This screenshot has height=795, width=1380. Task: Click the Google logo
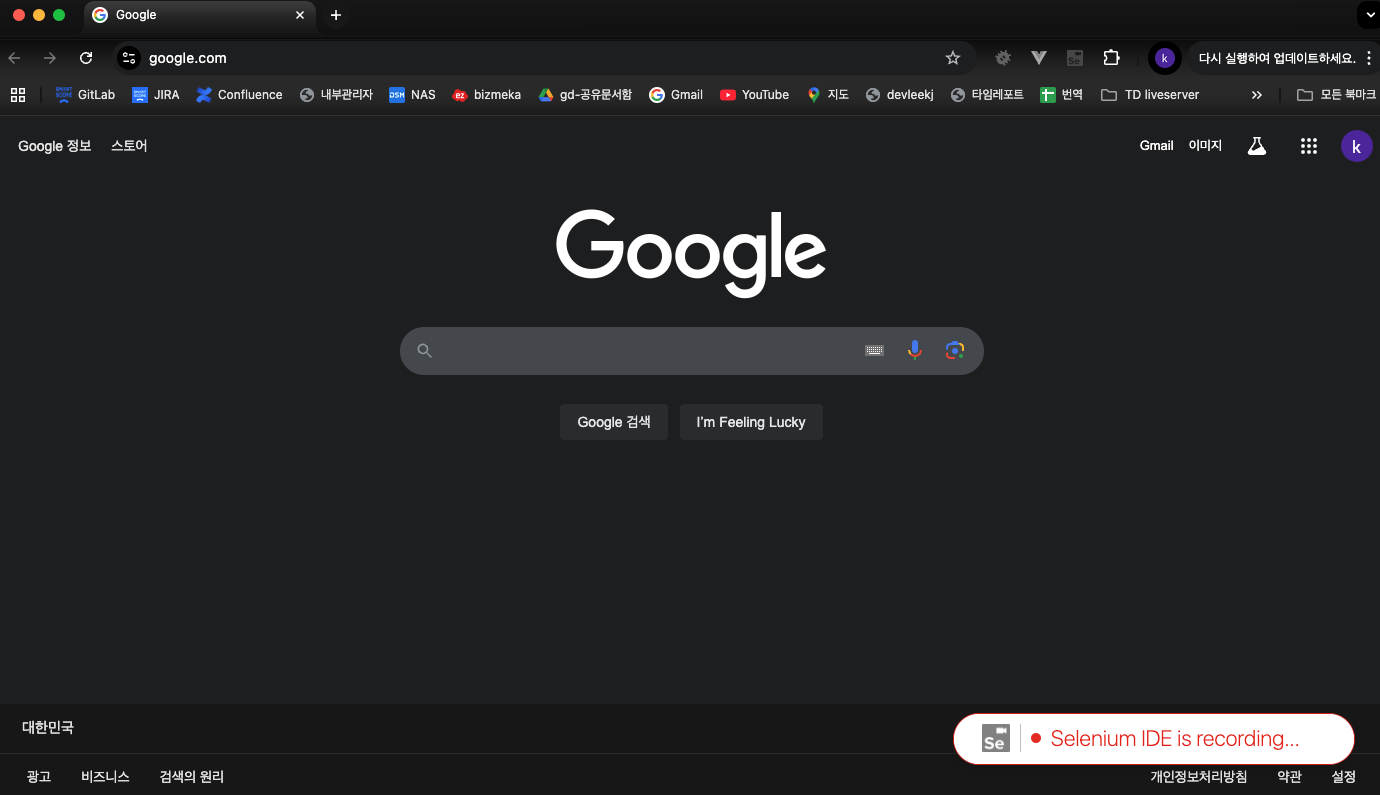point(691,253)
